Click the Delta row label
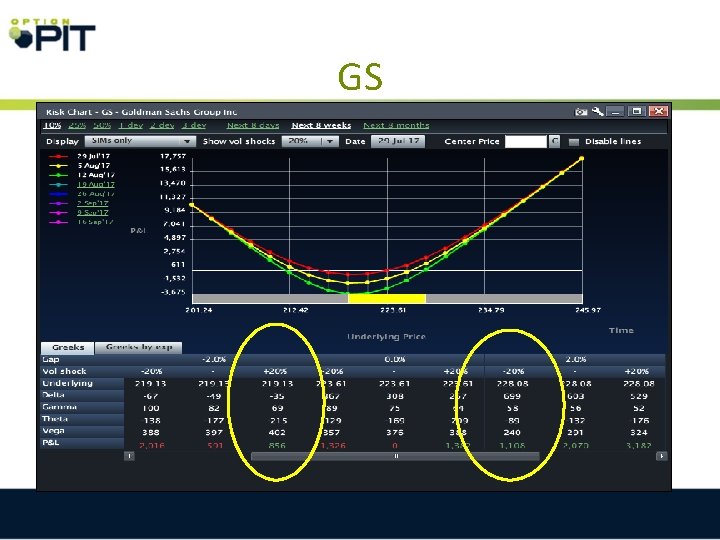The height and width of the screenshot is (540, 720). click(x=53, y=395)
